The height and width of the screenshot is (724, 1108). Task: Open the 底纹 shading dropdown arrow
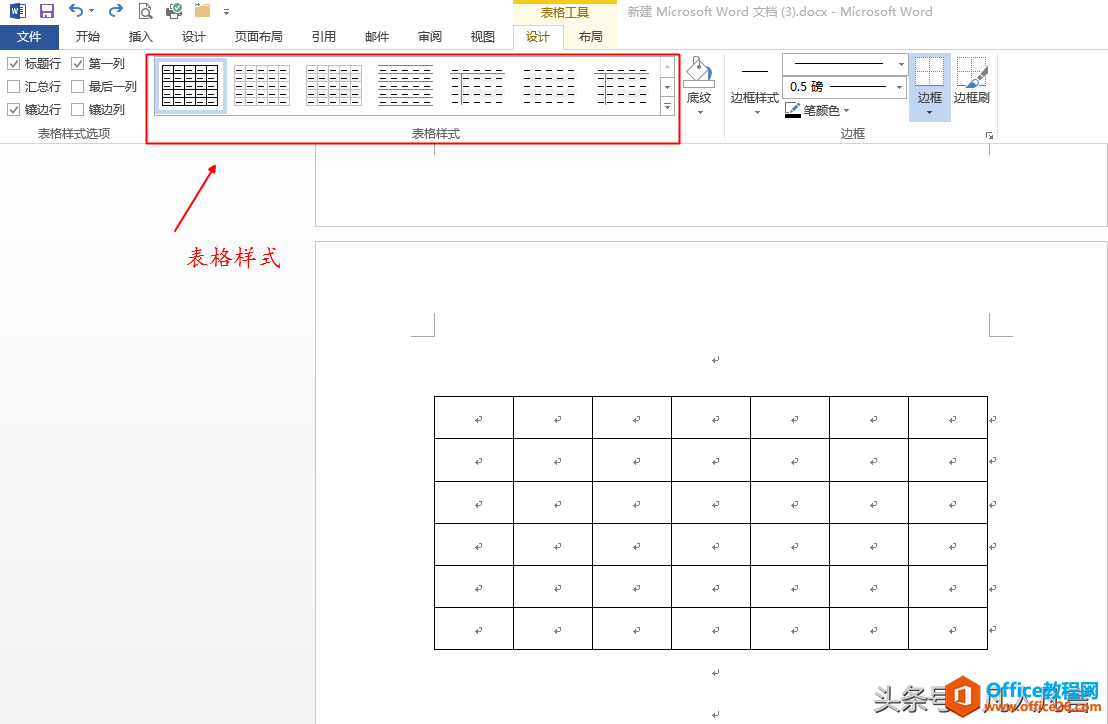coord(700,112)
